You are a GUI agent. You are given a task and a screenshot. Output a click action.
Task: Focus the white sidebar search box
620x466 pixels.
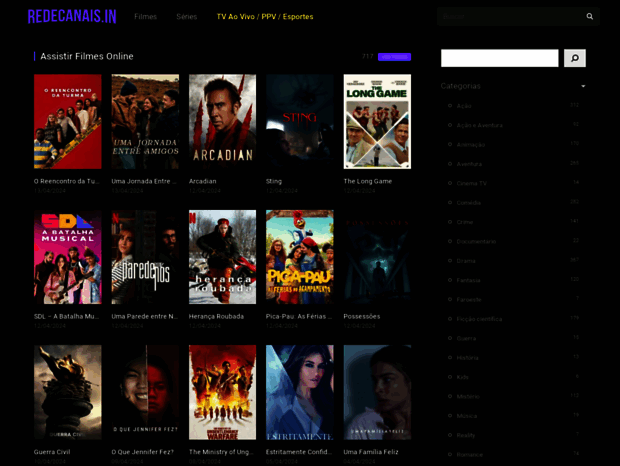499,58
